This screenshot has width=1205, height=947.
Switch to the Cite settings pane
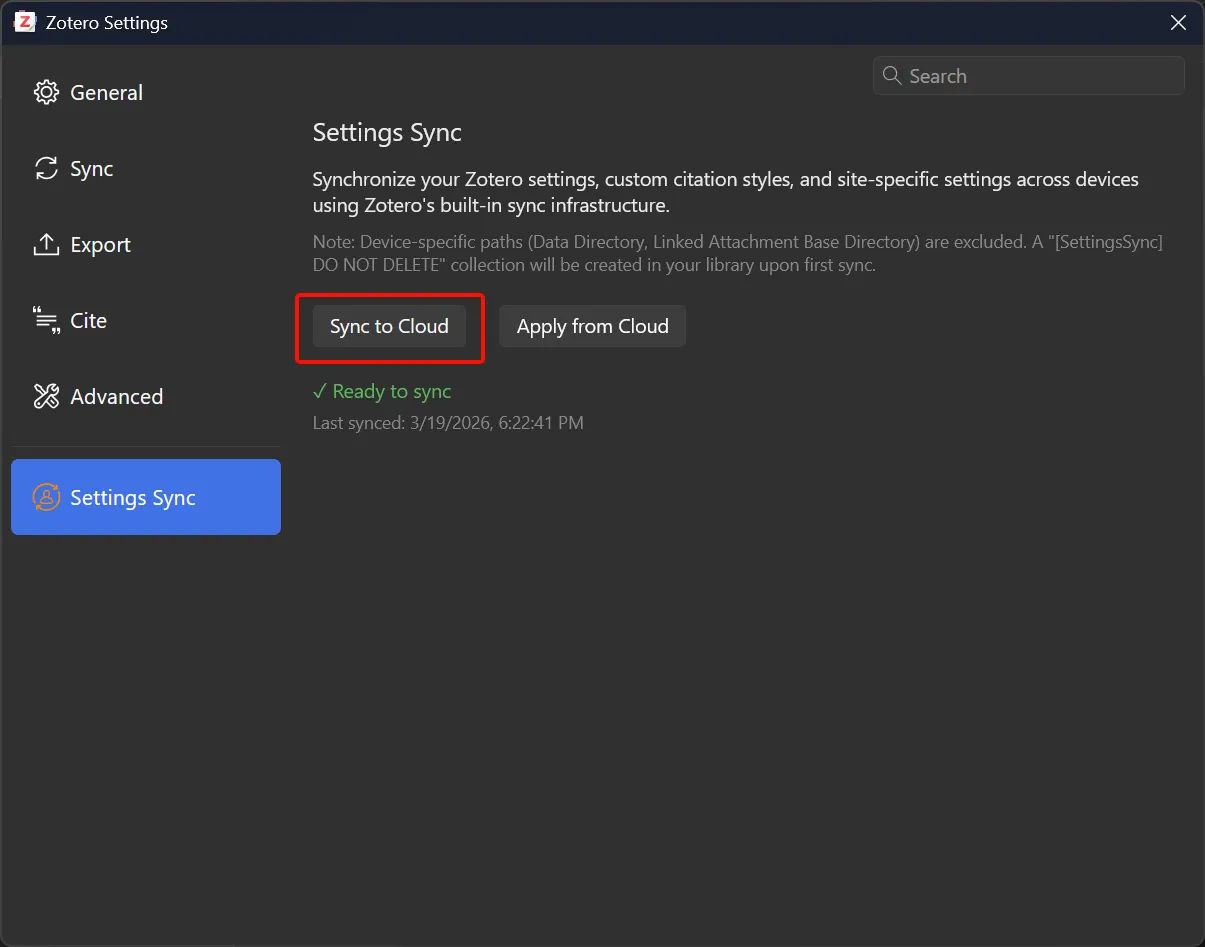[89, 320]
